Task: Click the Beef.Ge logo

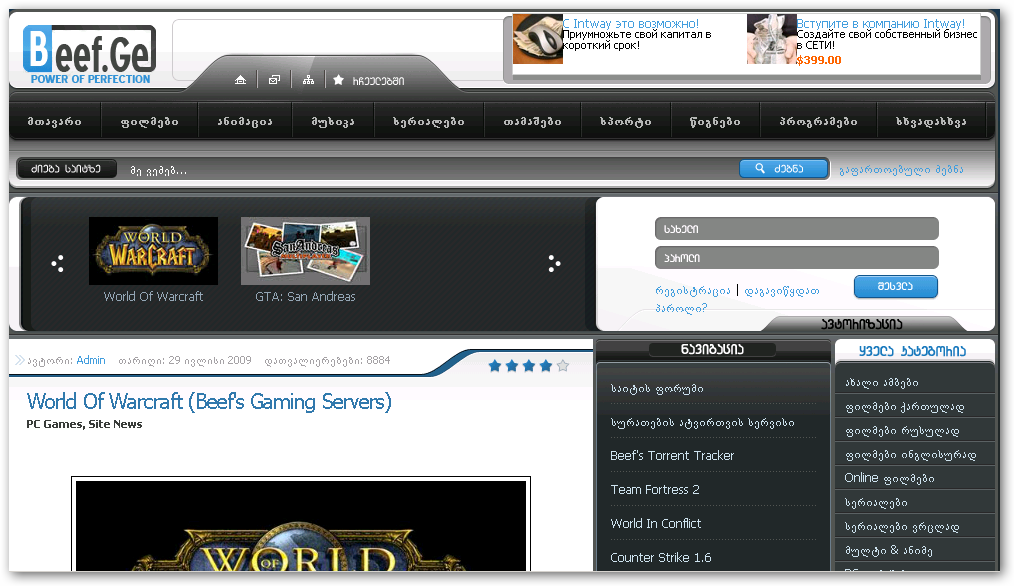Action: point(90,54)
